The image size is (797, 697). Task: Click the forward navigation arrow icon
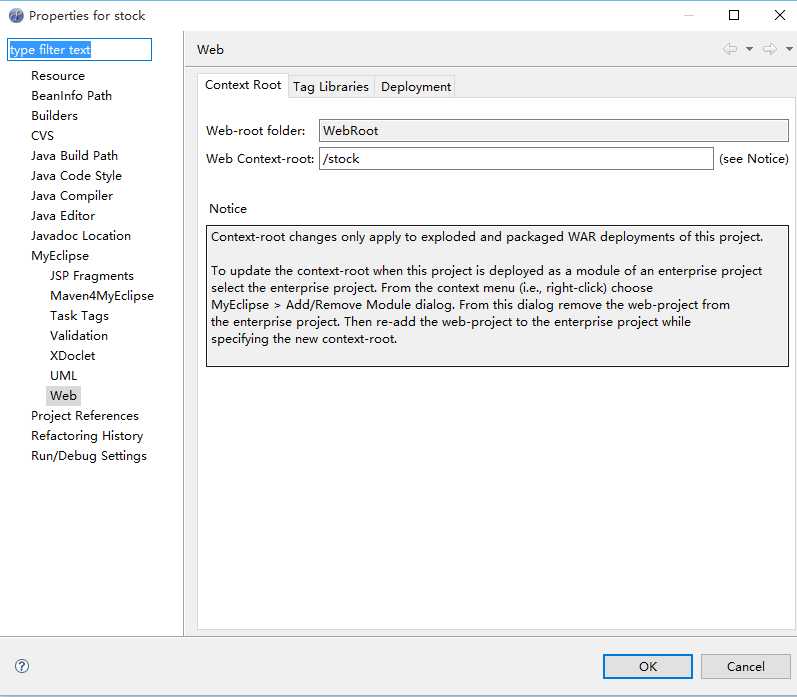[x=769, y=49]
